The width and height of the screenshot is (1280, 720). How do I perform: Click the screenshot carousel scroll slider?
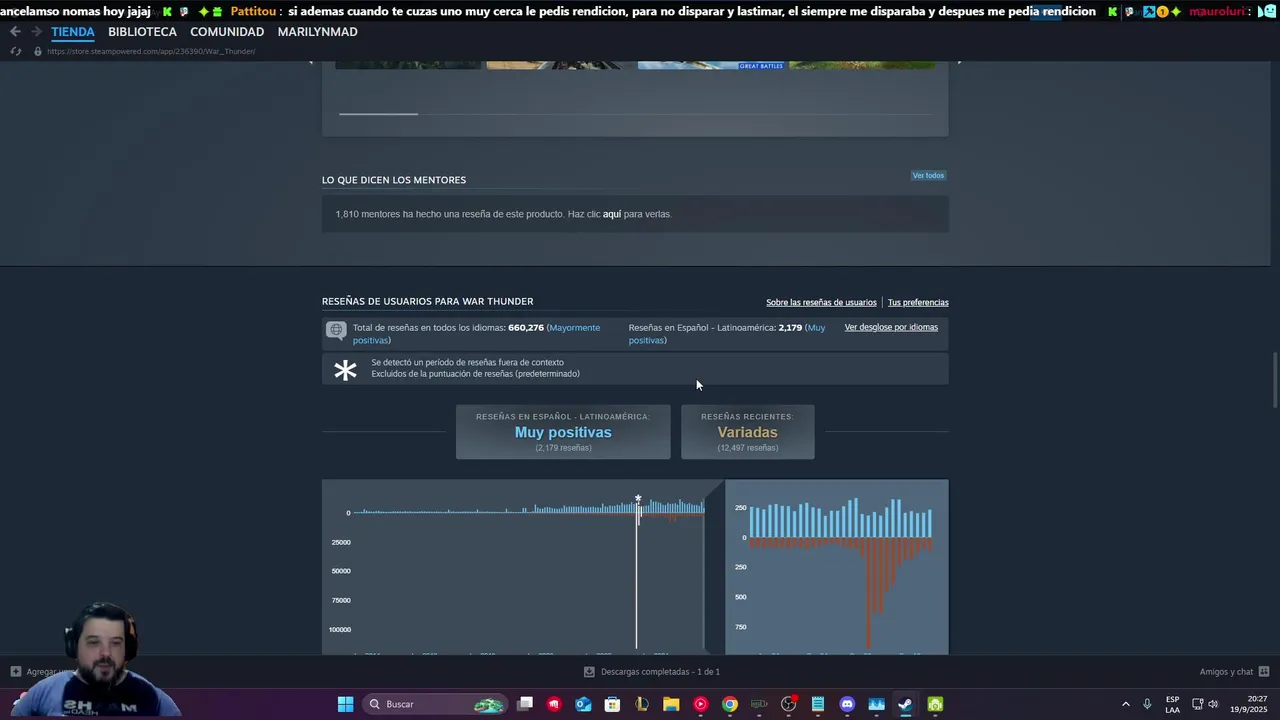pos(378,114)
